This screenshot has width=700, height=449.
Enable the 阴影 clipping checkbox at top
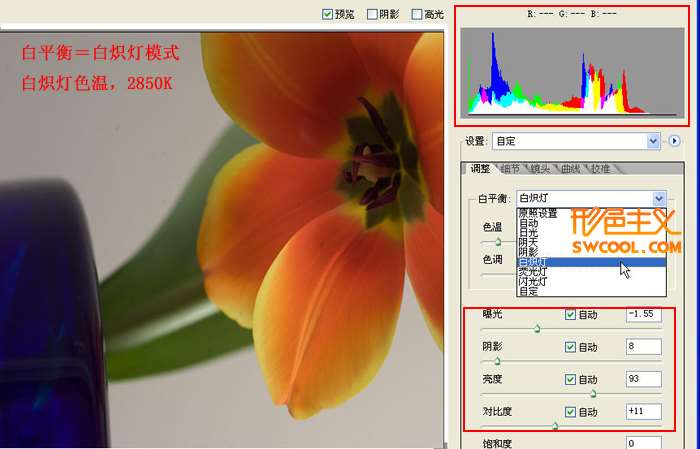coord(372,14)
